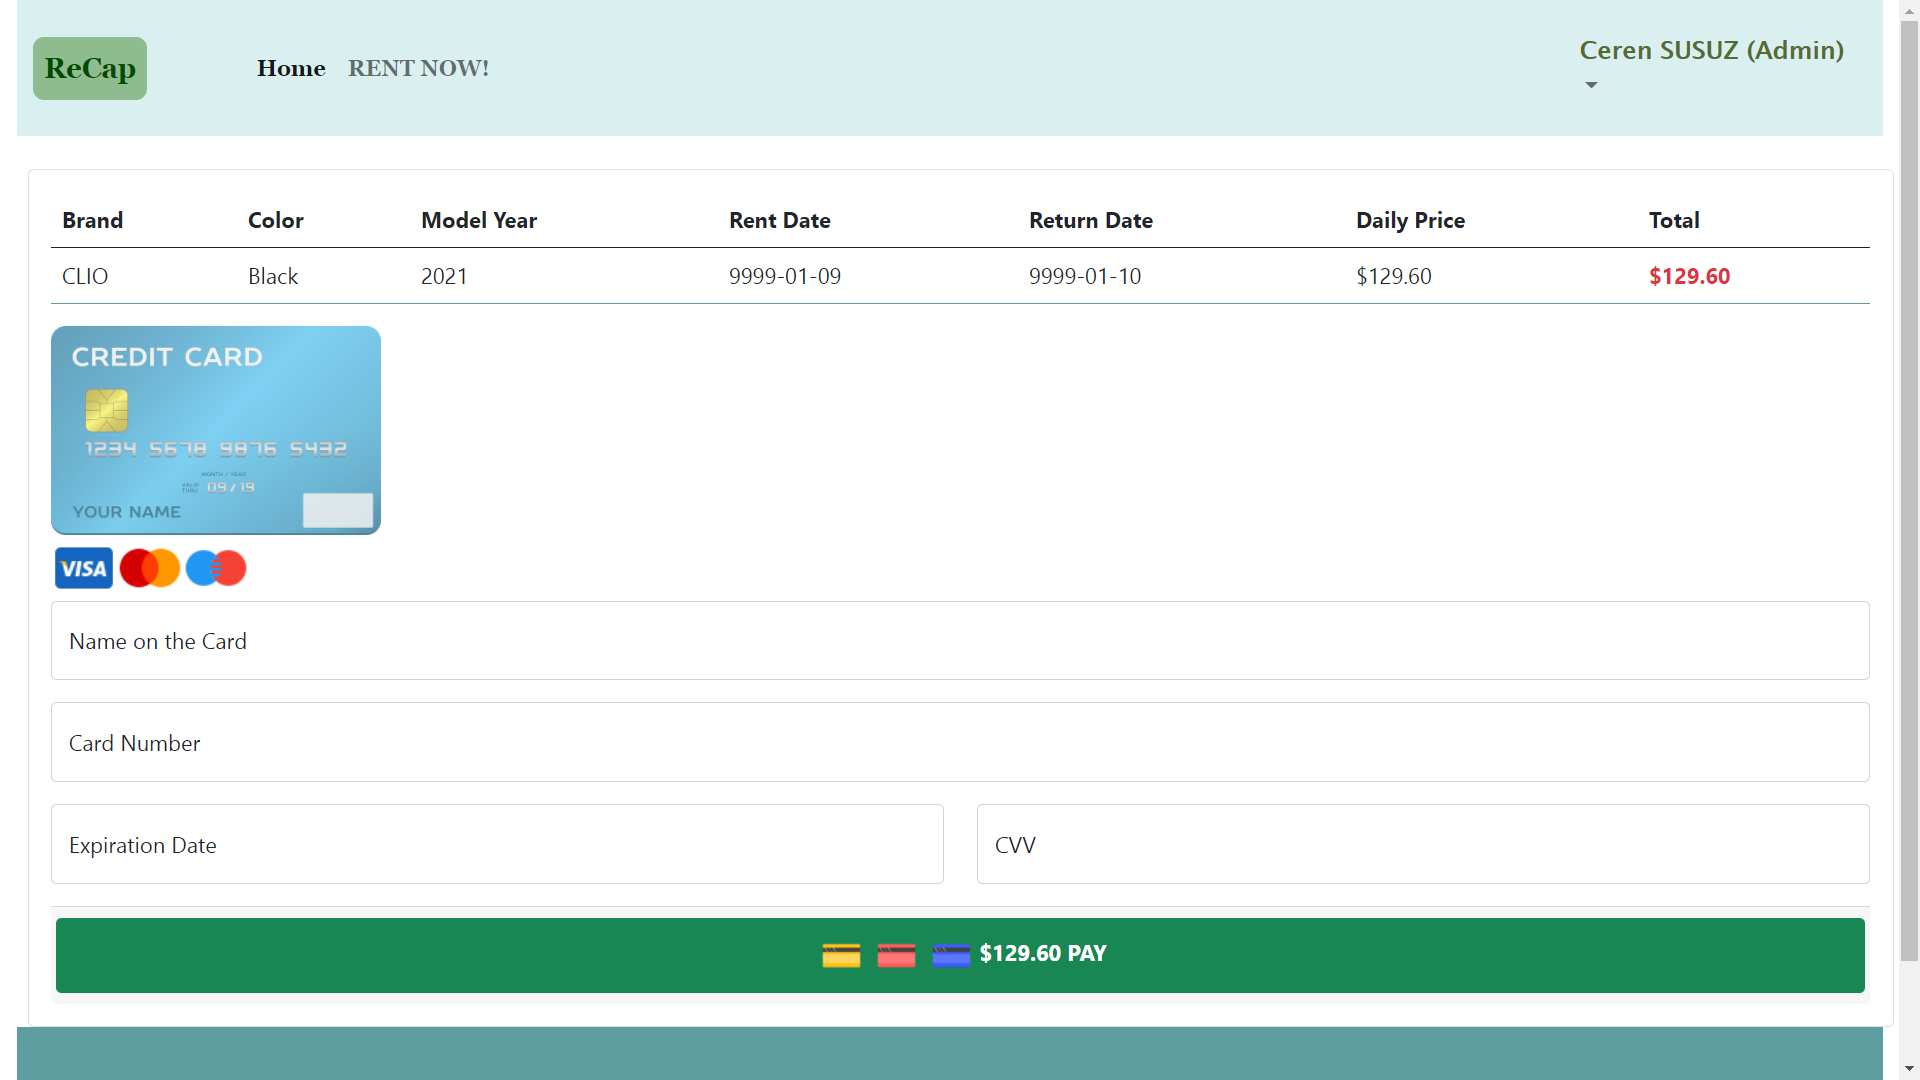
Task: Click the credit card preview image
Action: 216,430
